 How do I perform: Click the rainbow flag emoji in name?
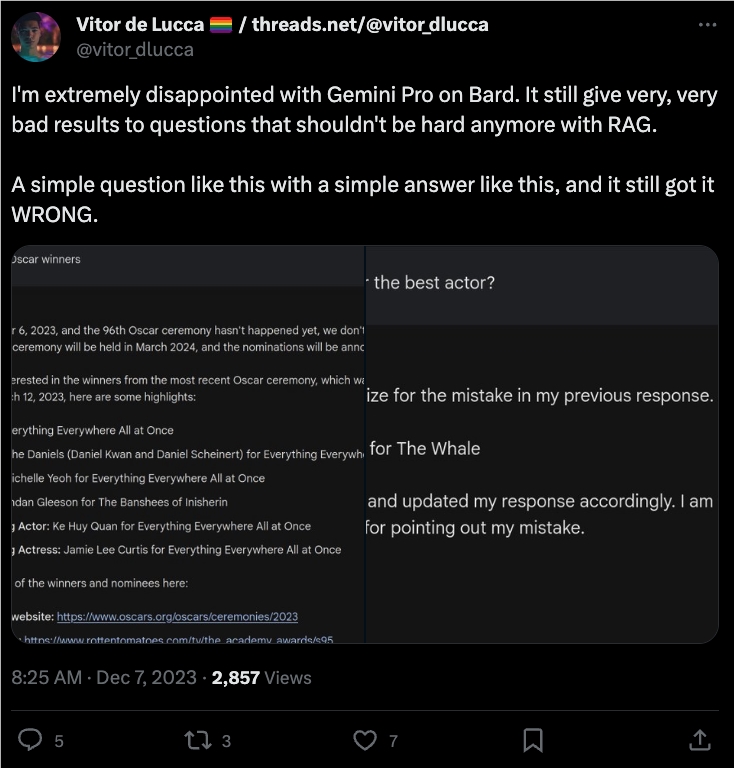point(221,24)
